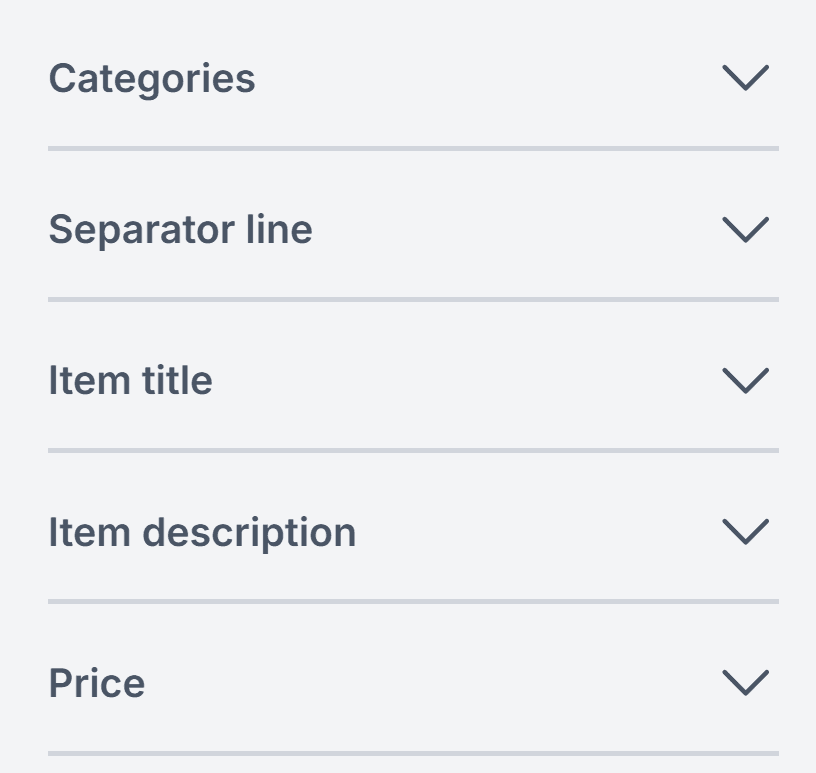Viewport: 816px width, 773px height.
Task: Click the chevron icon beside Separator line
Action: click(745, 229)
